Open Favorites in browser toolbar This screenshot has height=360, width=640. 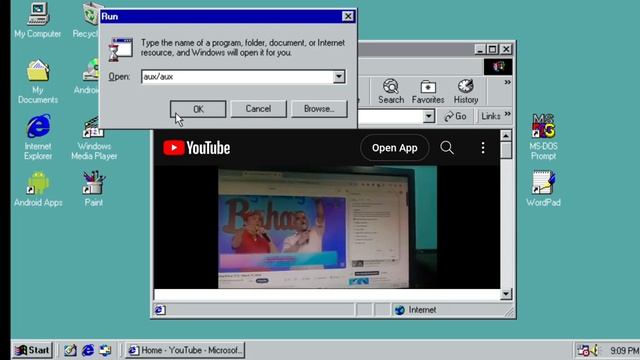coord(428,91)
